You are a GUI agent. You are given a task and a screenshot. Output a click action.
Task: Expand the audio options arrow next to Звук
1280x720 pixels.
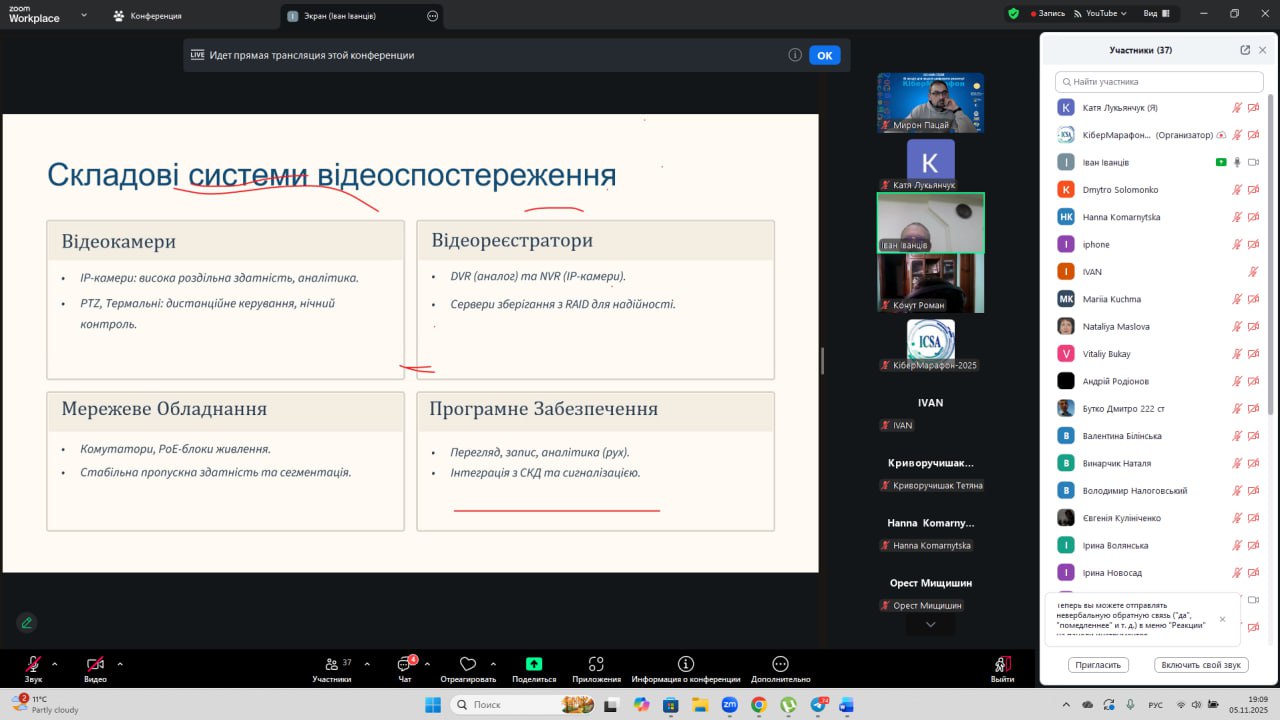[55, 663]
